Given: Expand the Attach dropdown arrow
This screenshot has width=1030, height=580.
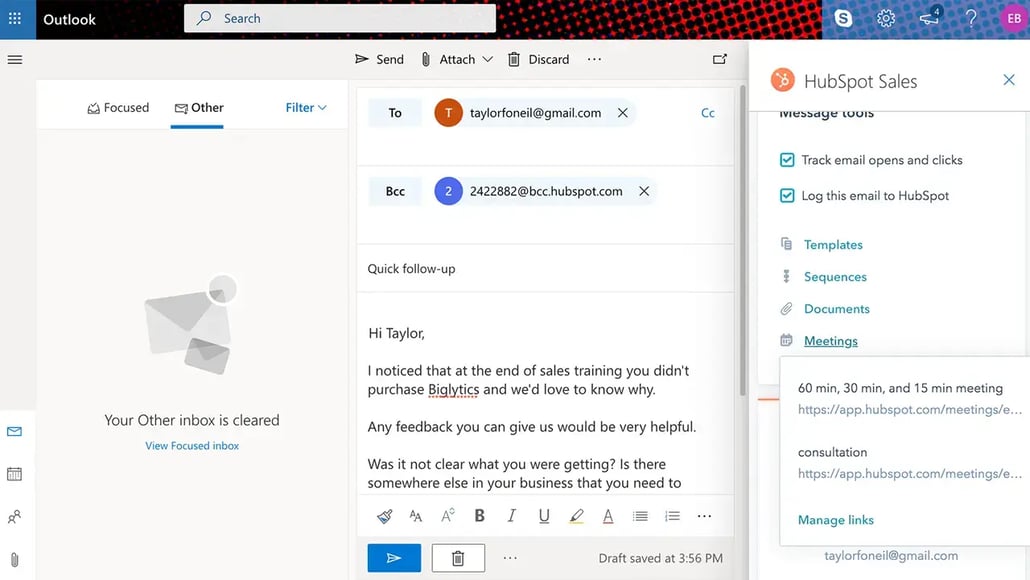Looking at the screenshot, I should point(487,59).
